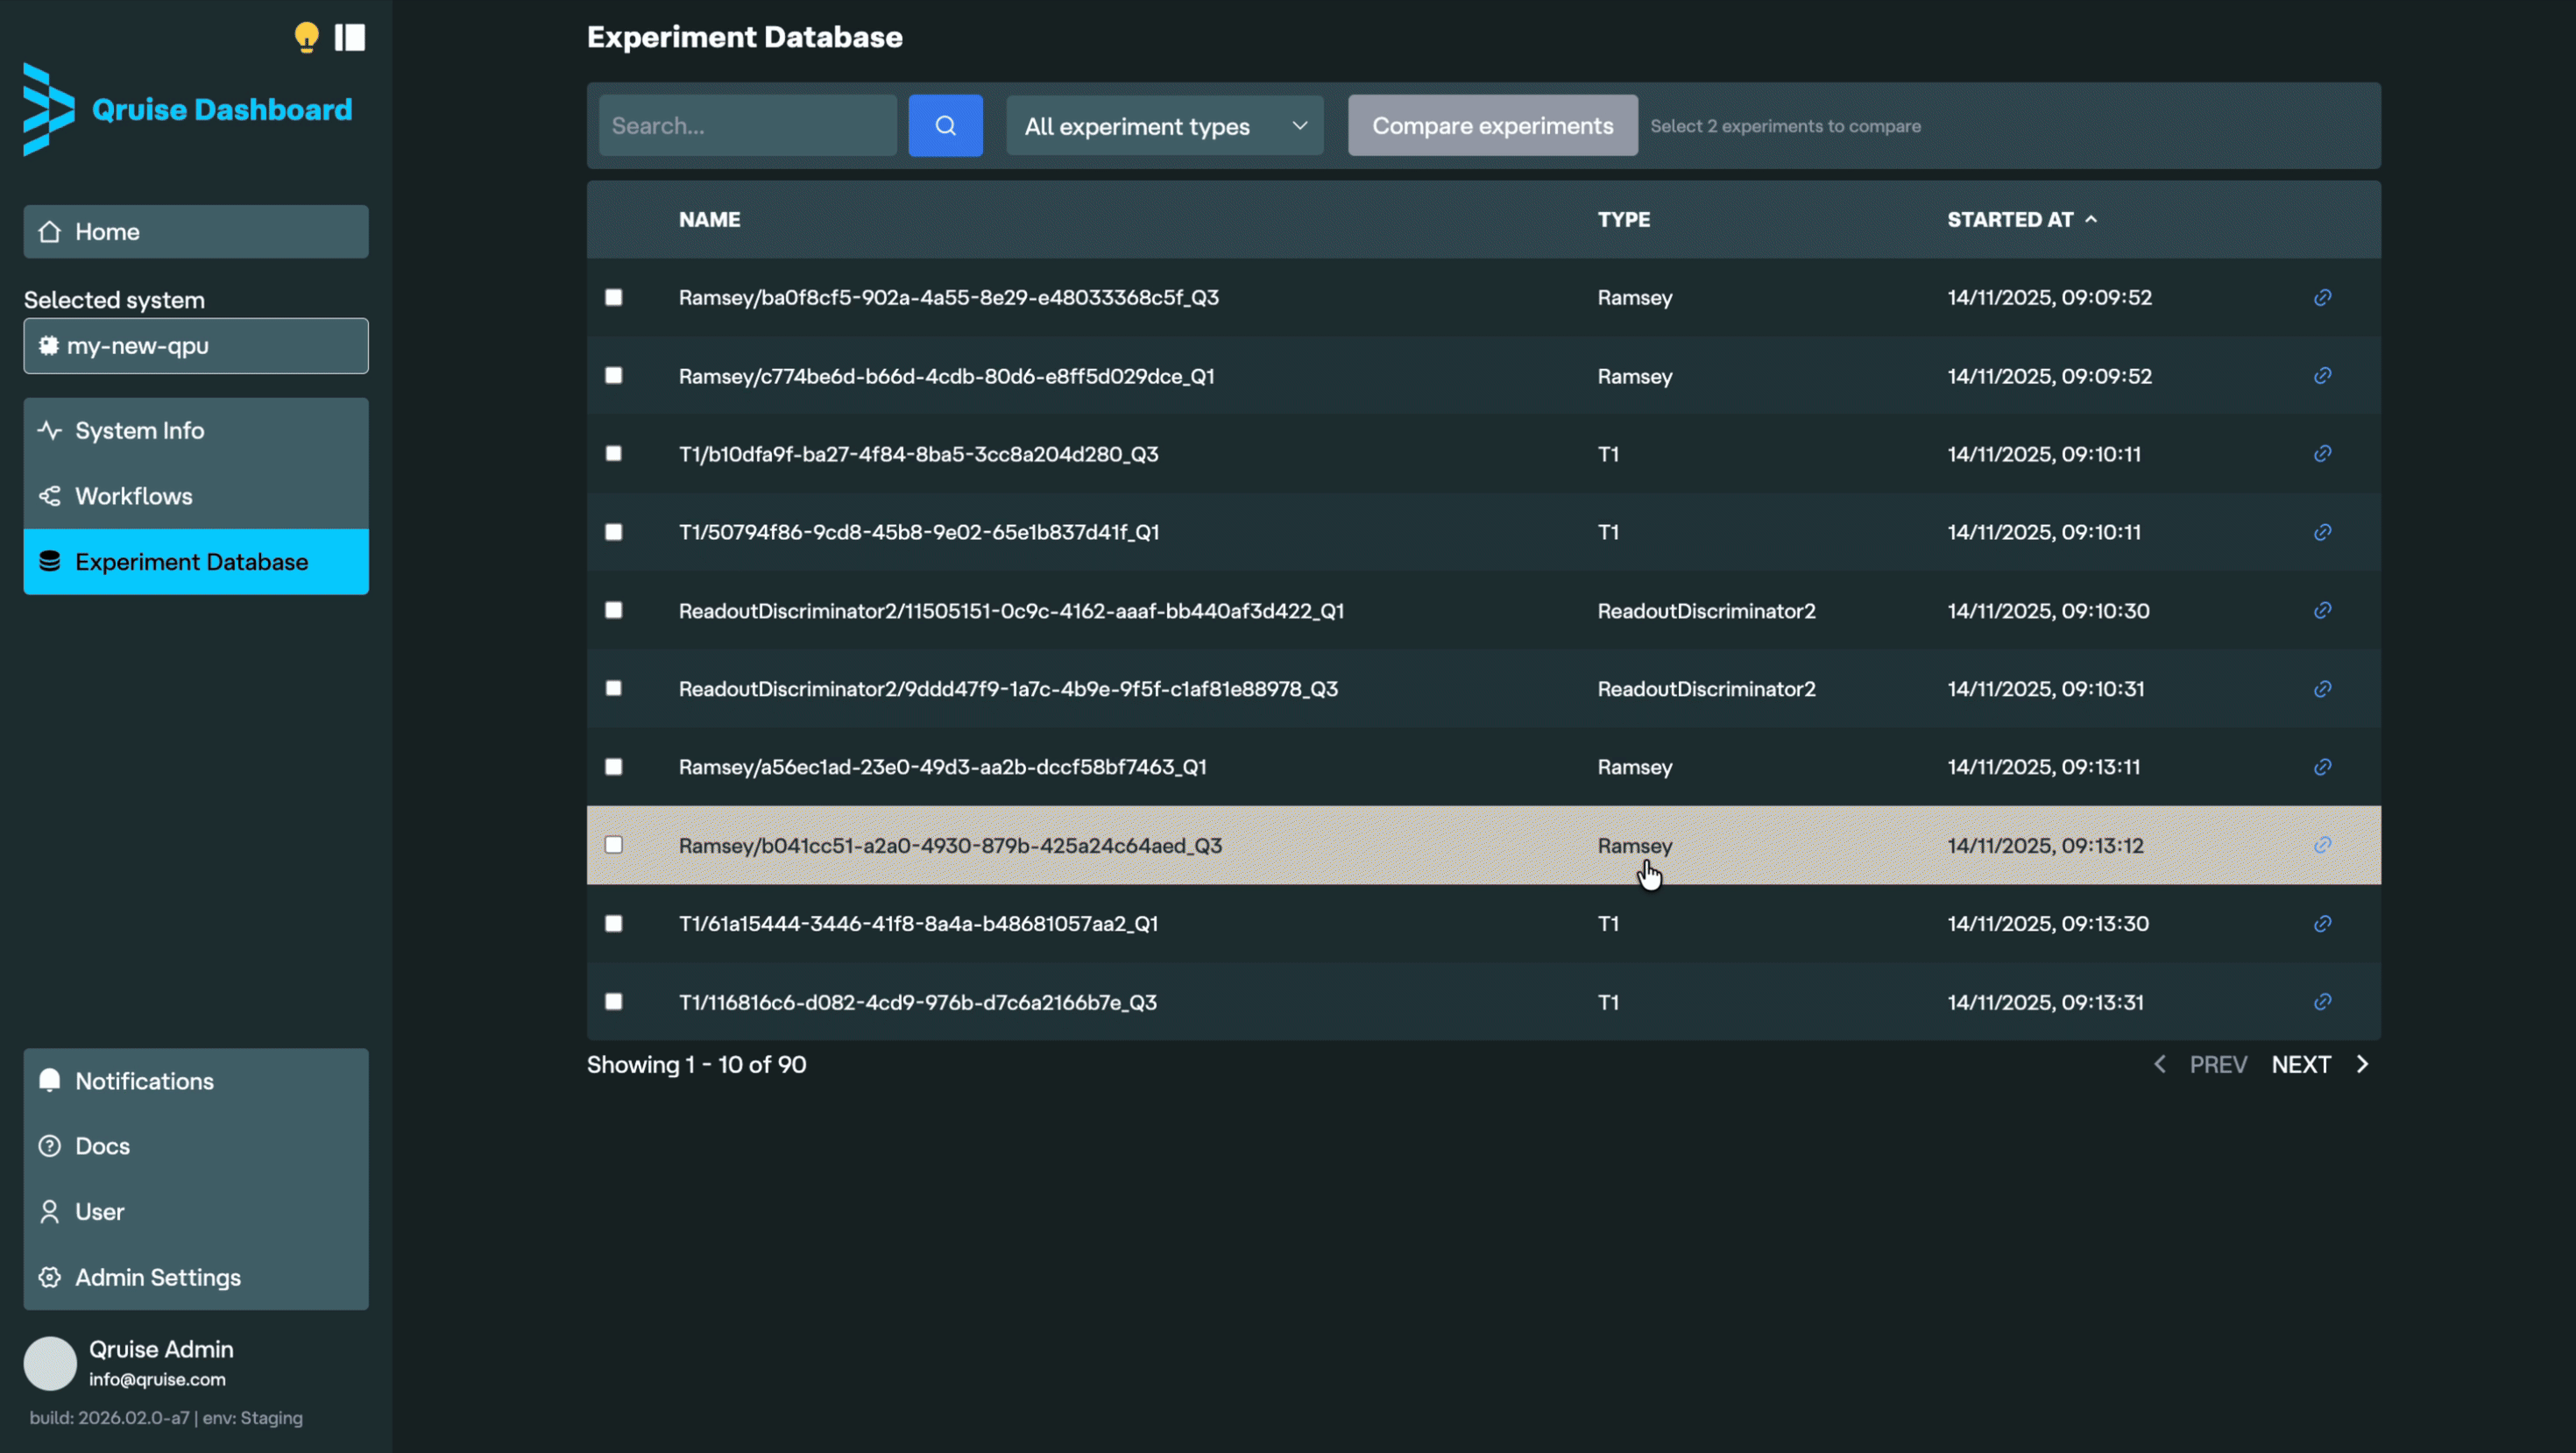
Task: Click the Qruise Dashboard logo
Action: [188, 110]
